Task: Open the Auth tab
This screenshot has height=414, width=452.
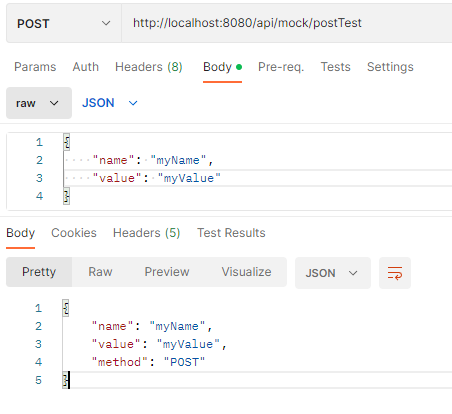Action: pyautogui.click(x=86, y=67)
